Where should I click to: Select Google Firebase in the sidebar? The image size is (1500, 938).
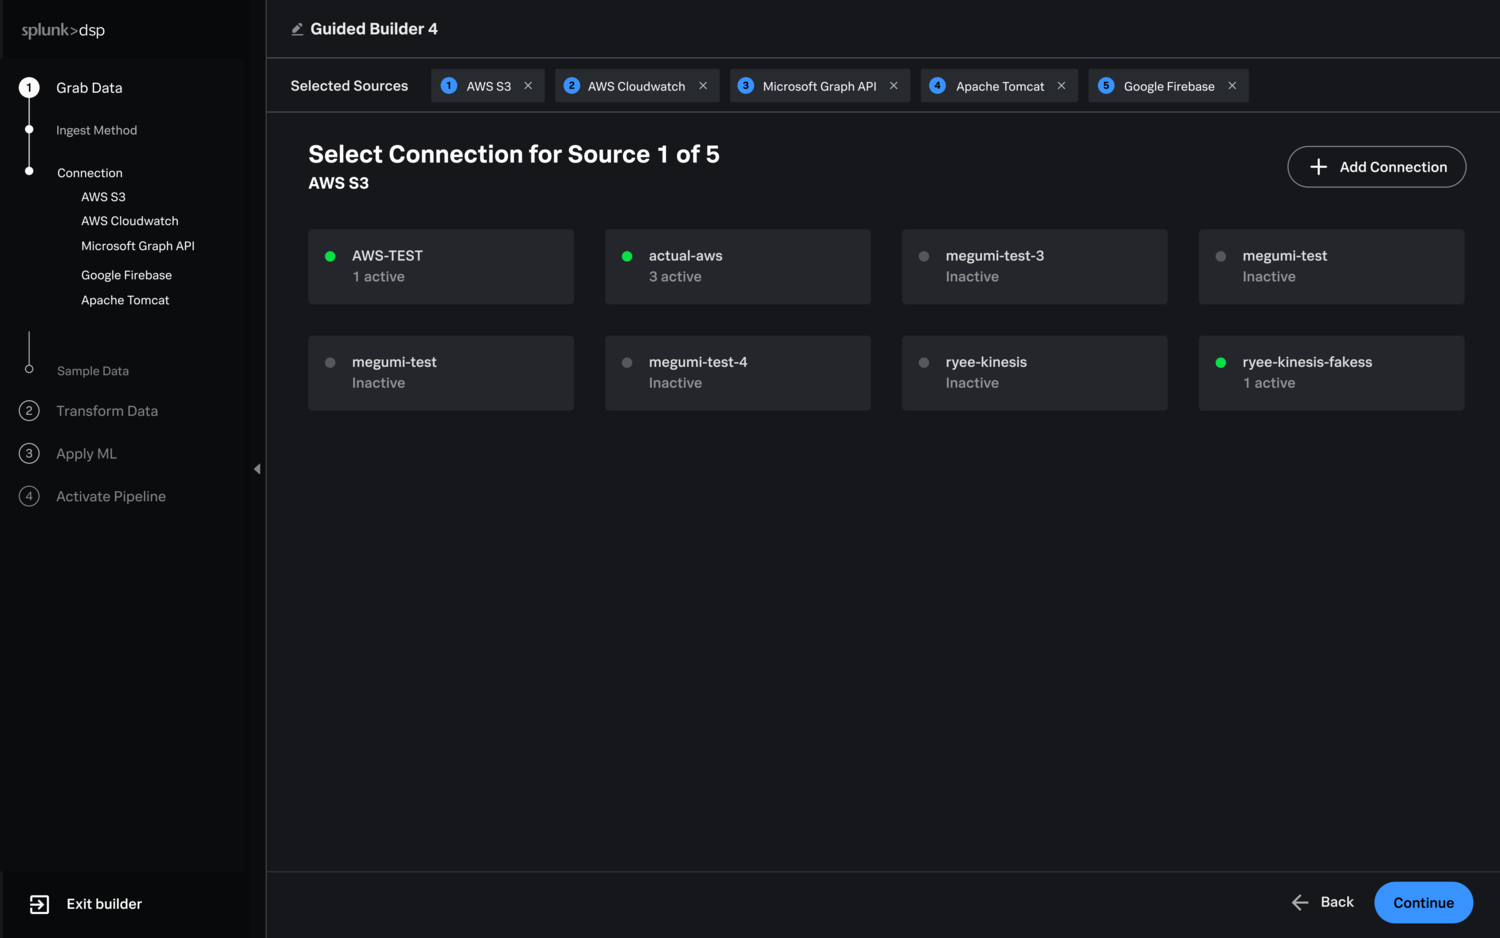pyautogui.click(x=126, y=275)
